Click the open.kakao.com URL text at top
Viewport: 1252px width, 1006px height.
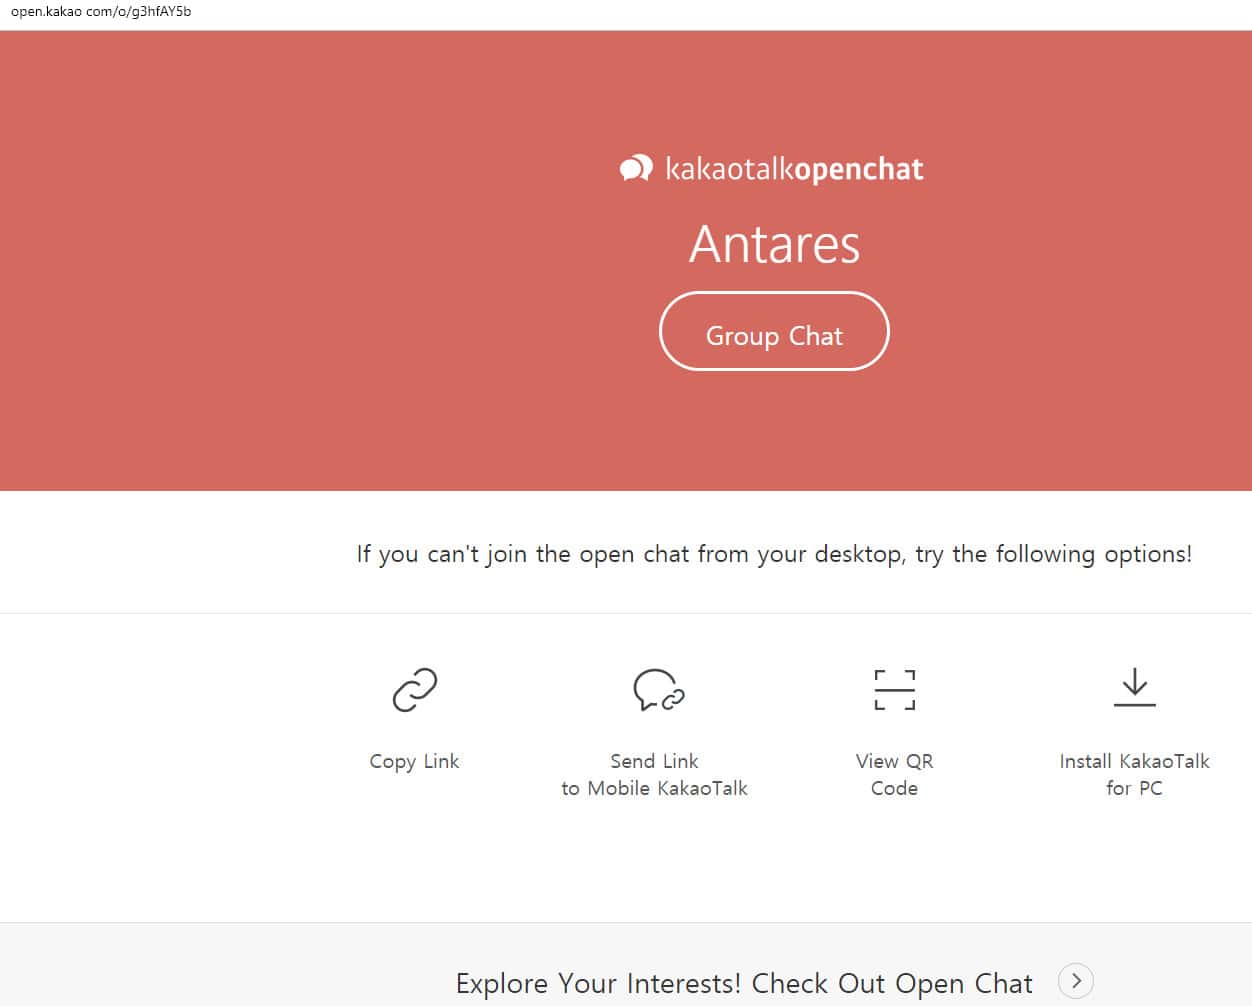[100, 12]
